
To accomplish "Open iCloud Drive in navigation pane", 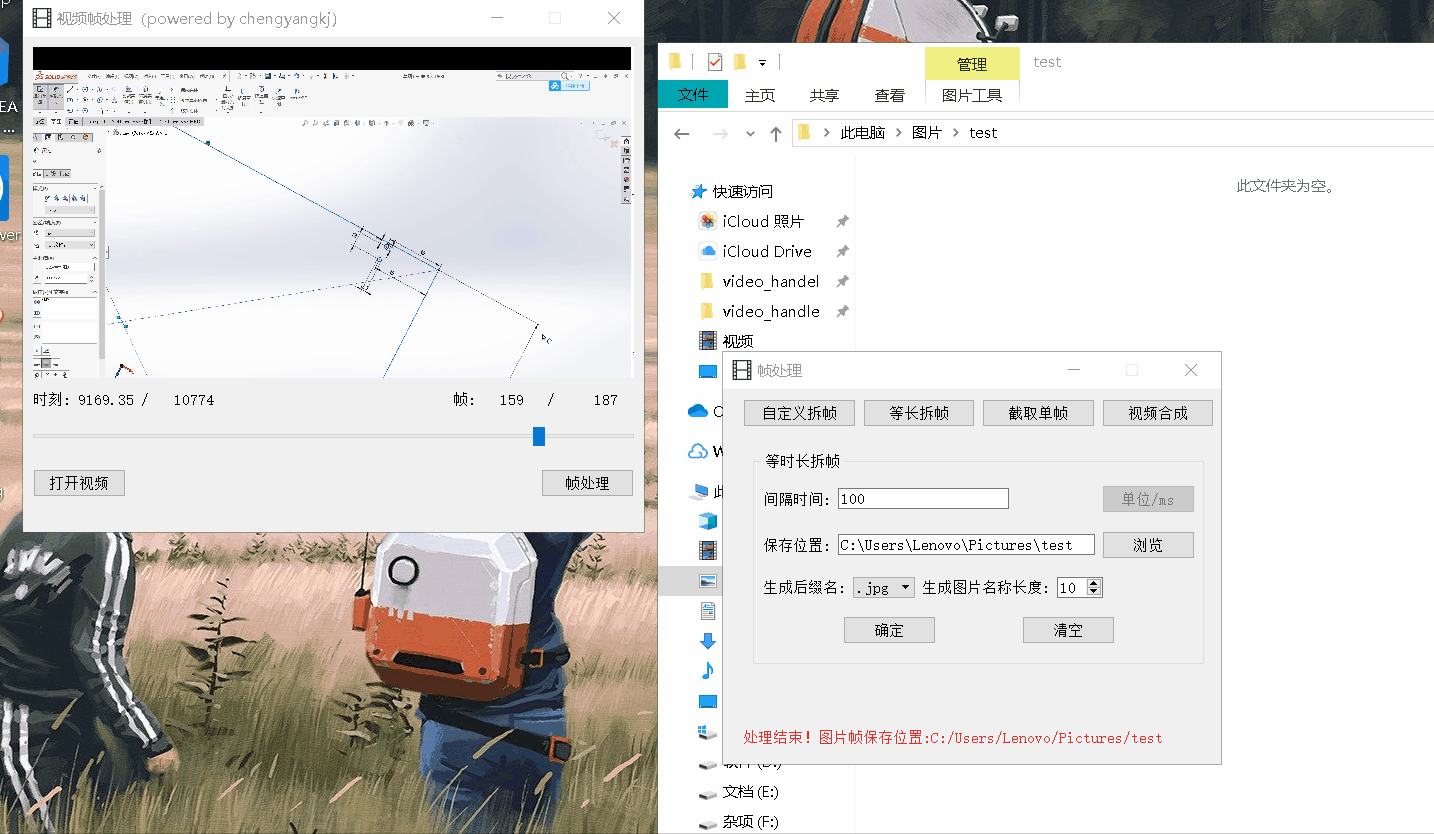I will [x=767, y=252].
